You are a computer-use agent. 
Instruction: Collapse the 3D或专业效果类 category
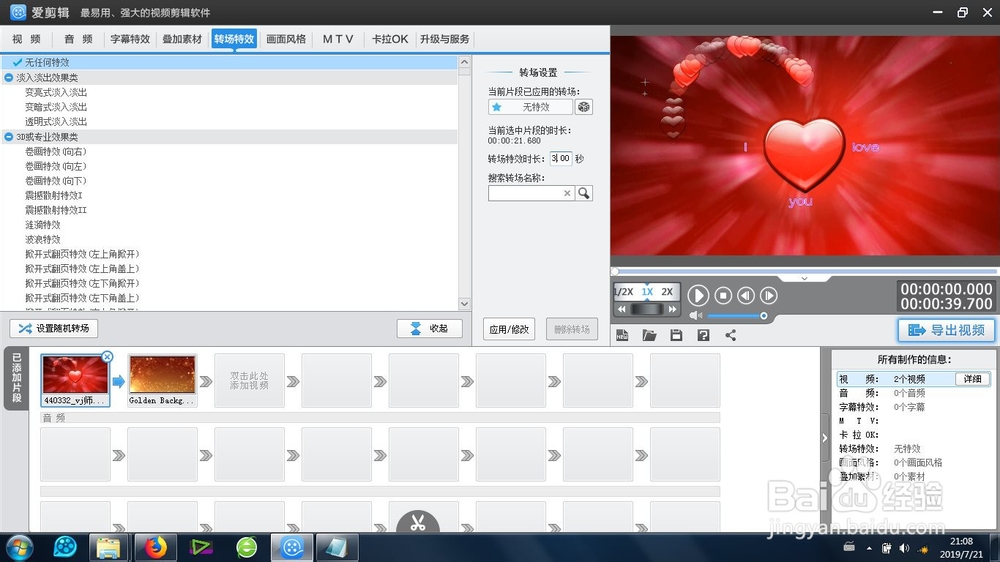(x=8, y=137)
